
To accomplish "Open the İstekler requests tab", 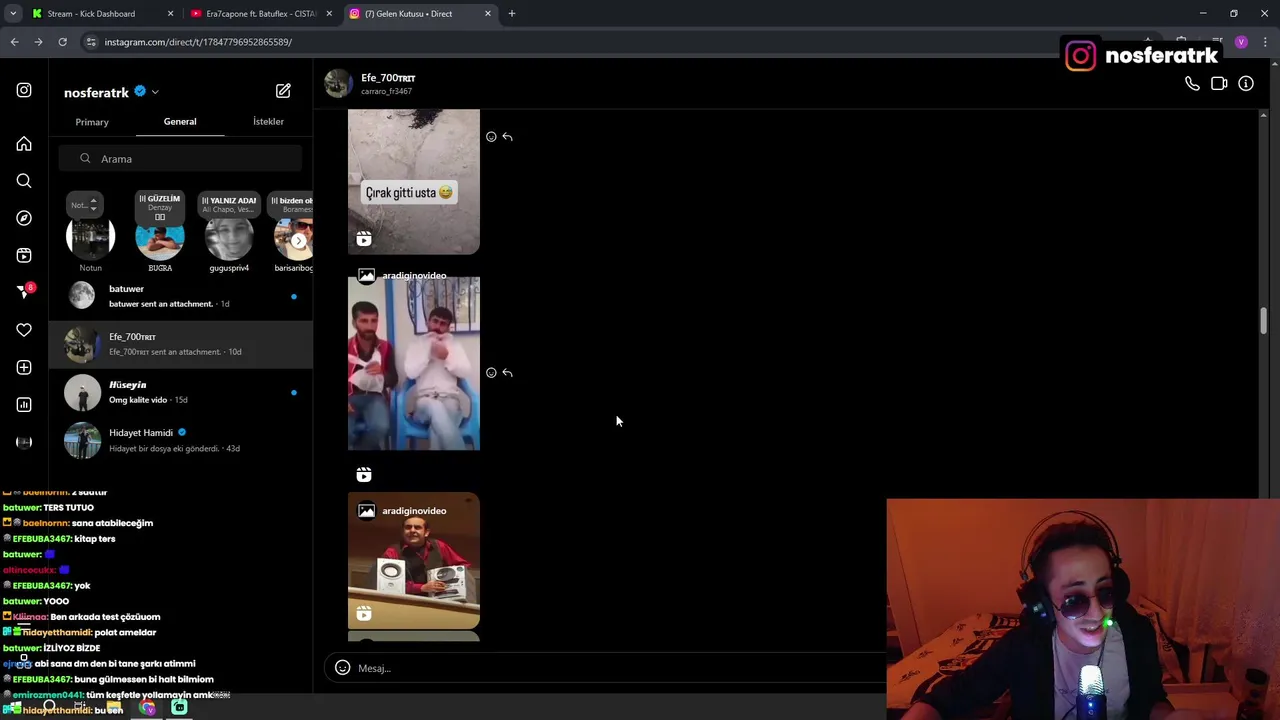I will pyautogui.click(x=268, y=121).
